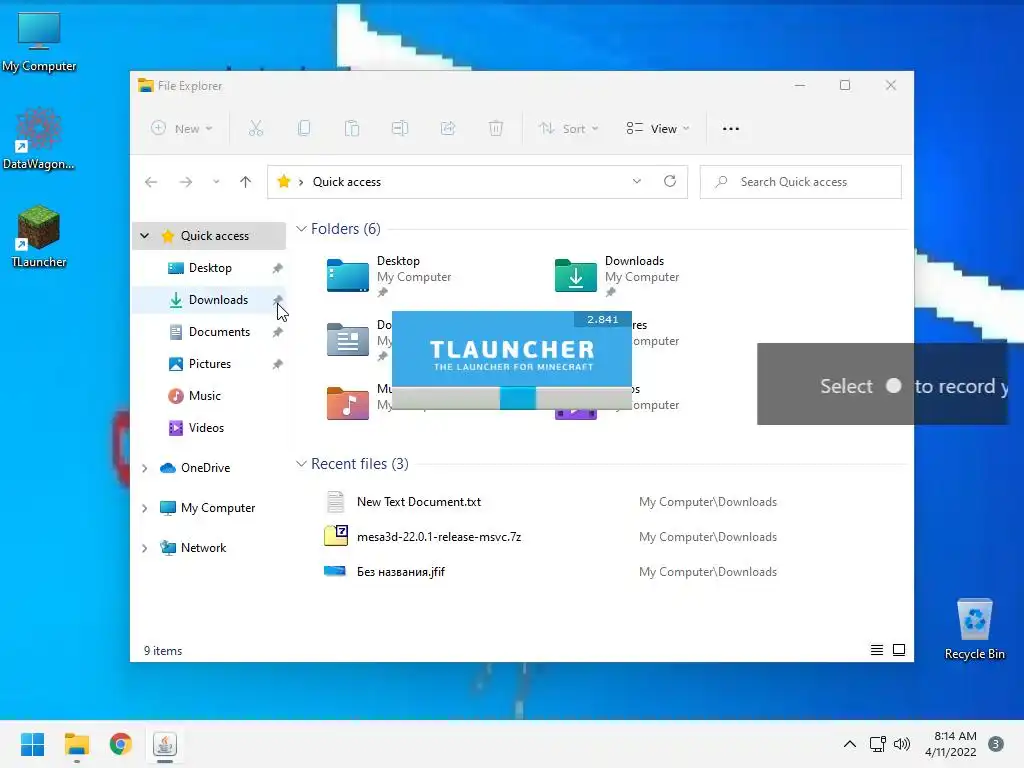1024x768 pixels.
Task: Open My Computer desktop icon
Action: [x=39, y=42]
